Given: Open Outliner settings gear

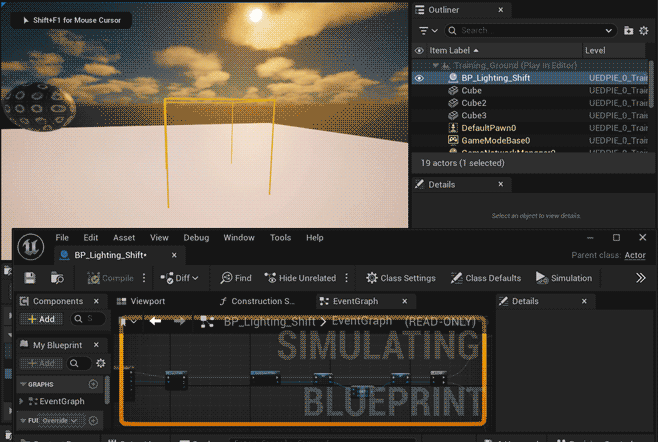Looking at the screenshot, I should coord(643,31).
